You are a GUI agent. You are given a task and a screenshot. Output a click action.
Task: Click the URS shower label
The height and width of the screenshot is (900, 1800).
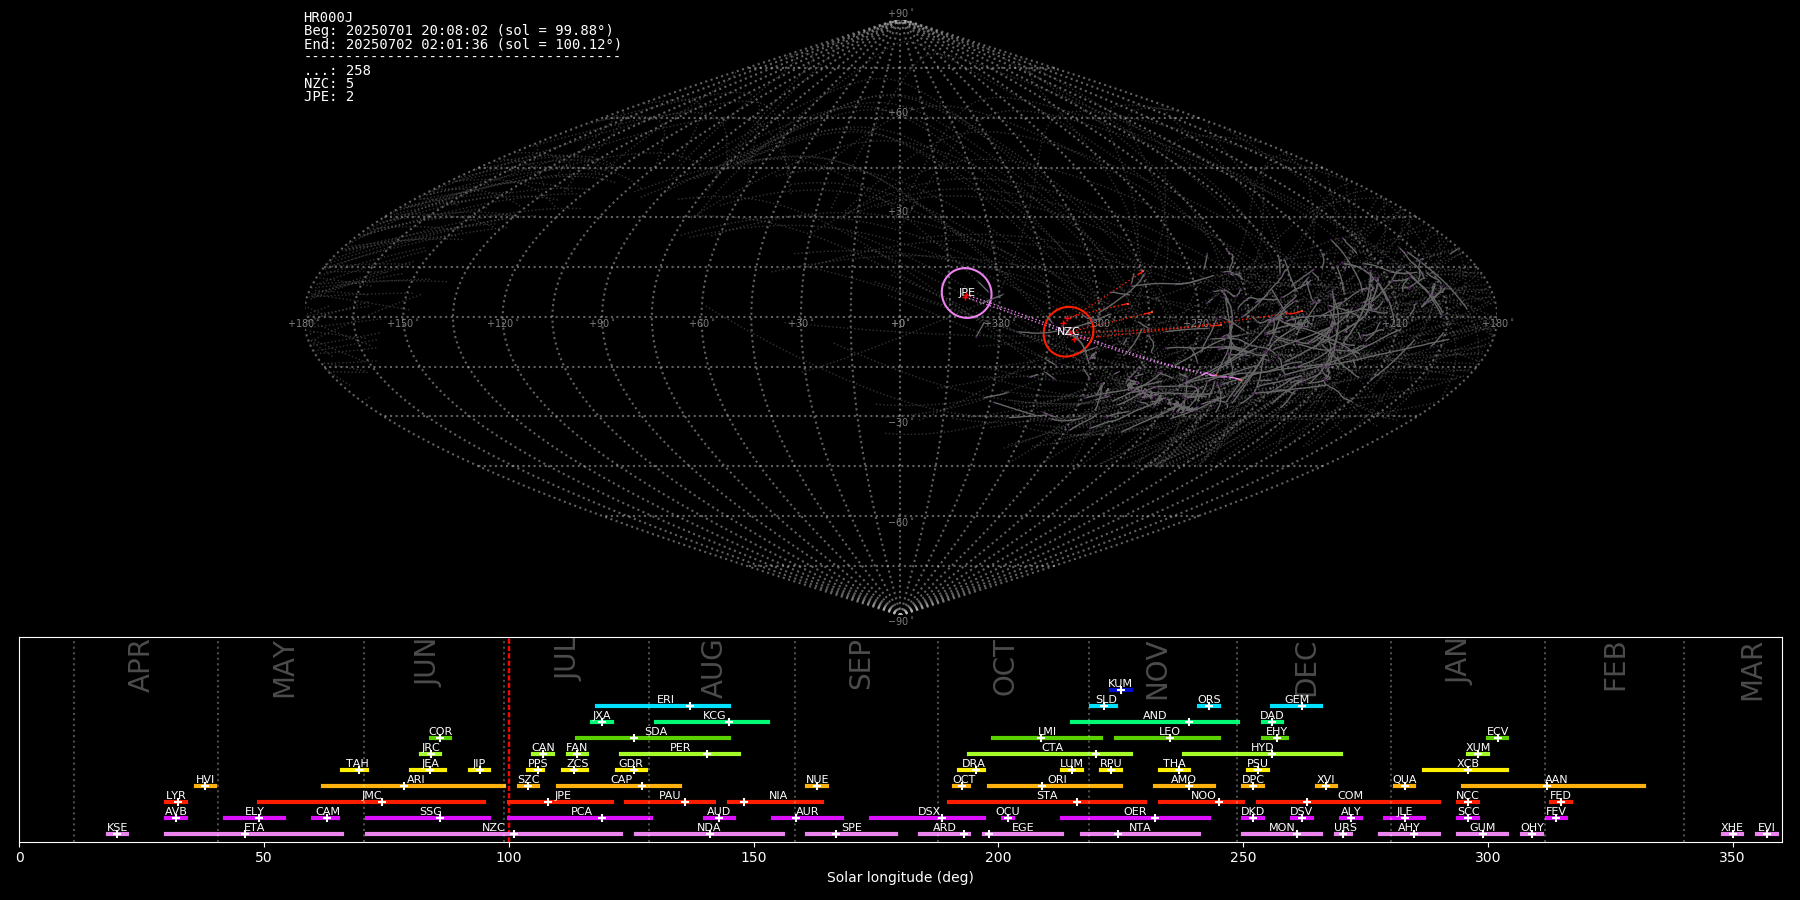(1345, 828)
